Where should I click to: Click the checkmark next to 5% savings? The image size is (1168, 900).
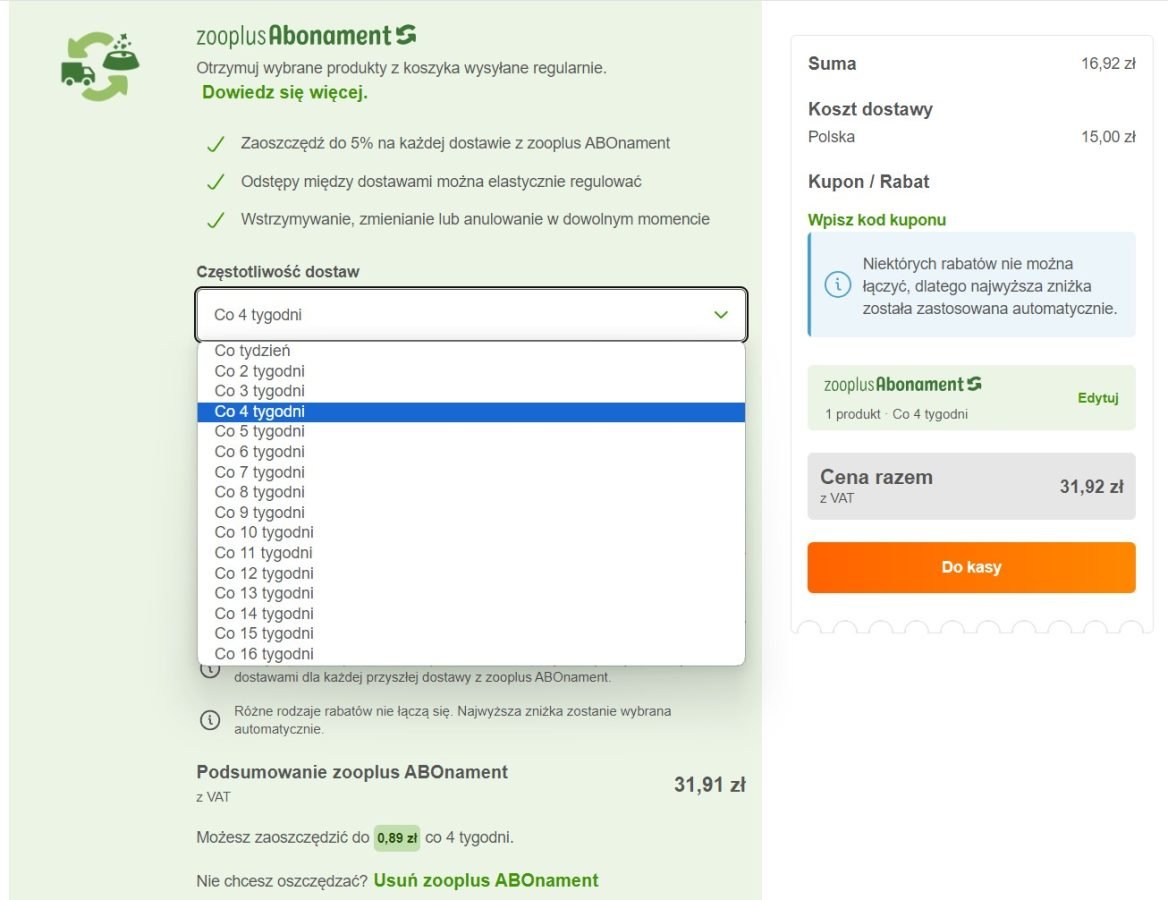click(215, 144)
